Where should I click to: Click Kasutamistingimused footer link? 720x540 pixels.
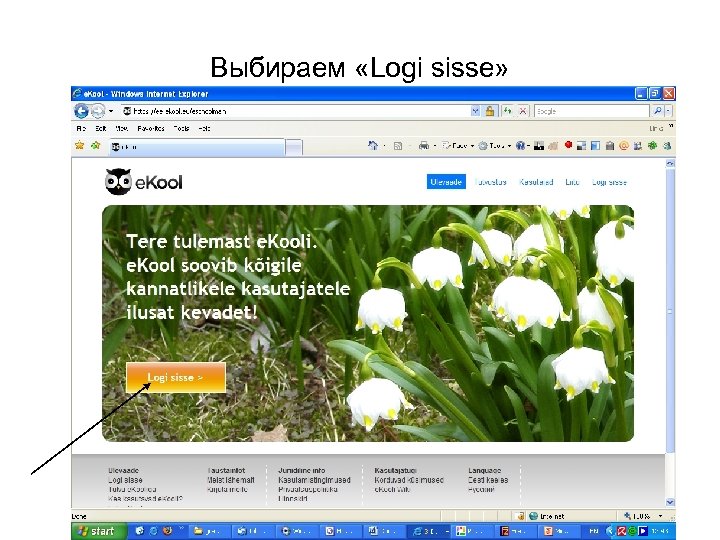tap(314, 480)
